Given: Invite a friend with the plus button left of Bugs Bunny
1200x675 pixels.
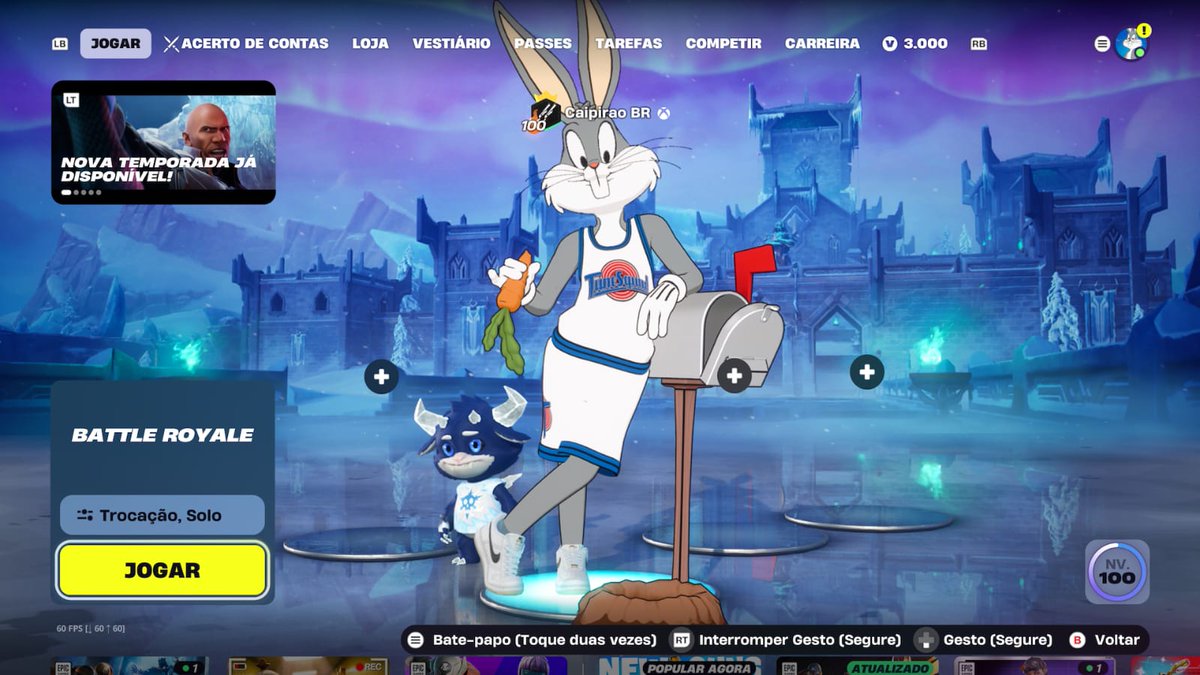Looking at the screenshot, I should 381,377.
